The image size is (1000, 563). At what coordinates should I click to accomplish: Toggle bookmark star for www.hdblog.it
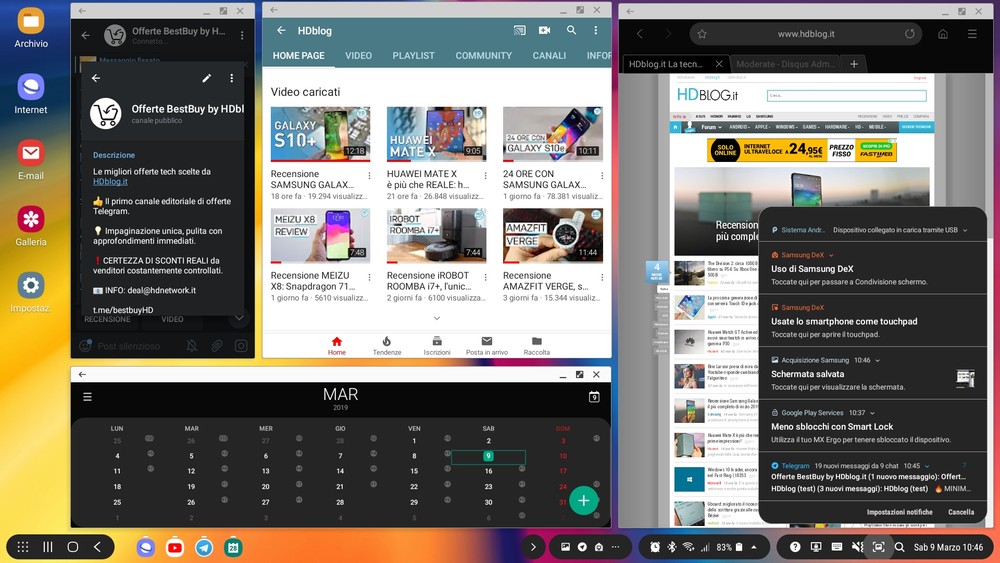pyautogui.click(x=702, y=34)
